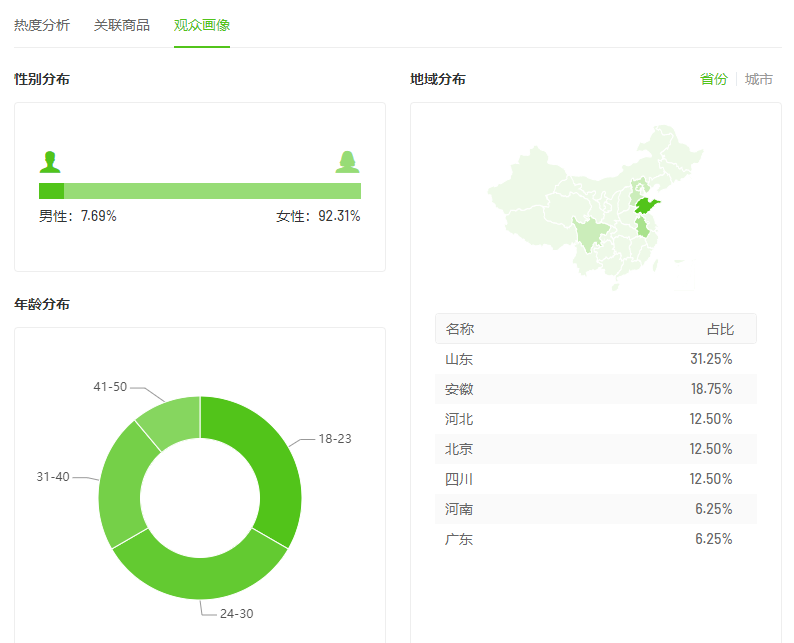Image resolution: width=794 pixels, height=643 pixels.
Task: Click the 地域分布 heading
Action: 438,79
